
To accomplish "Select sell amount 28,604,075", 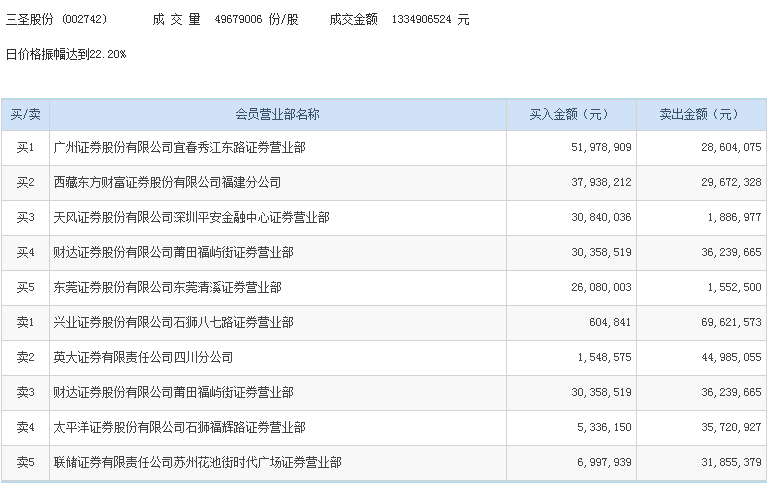I will coord(731,147).
